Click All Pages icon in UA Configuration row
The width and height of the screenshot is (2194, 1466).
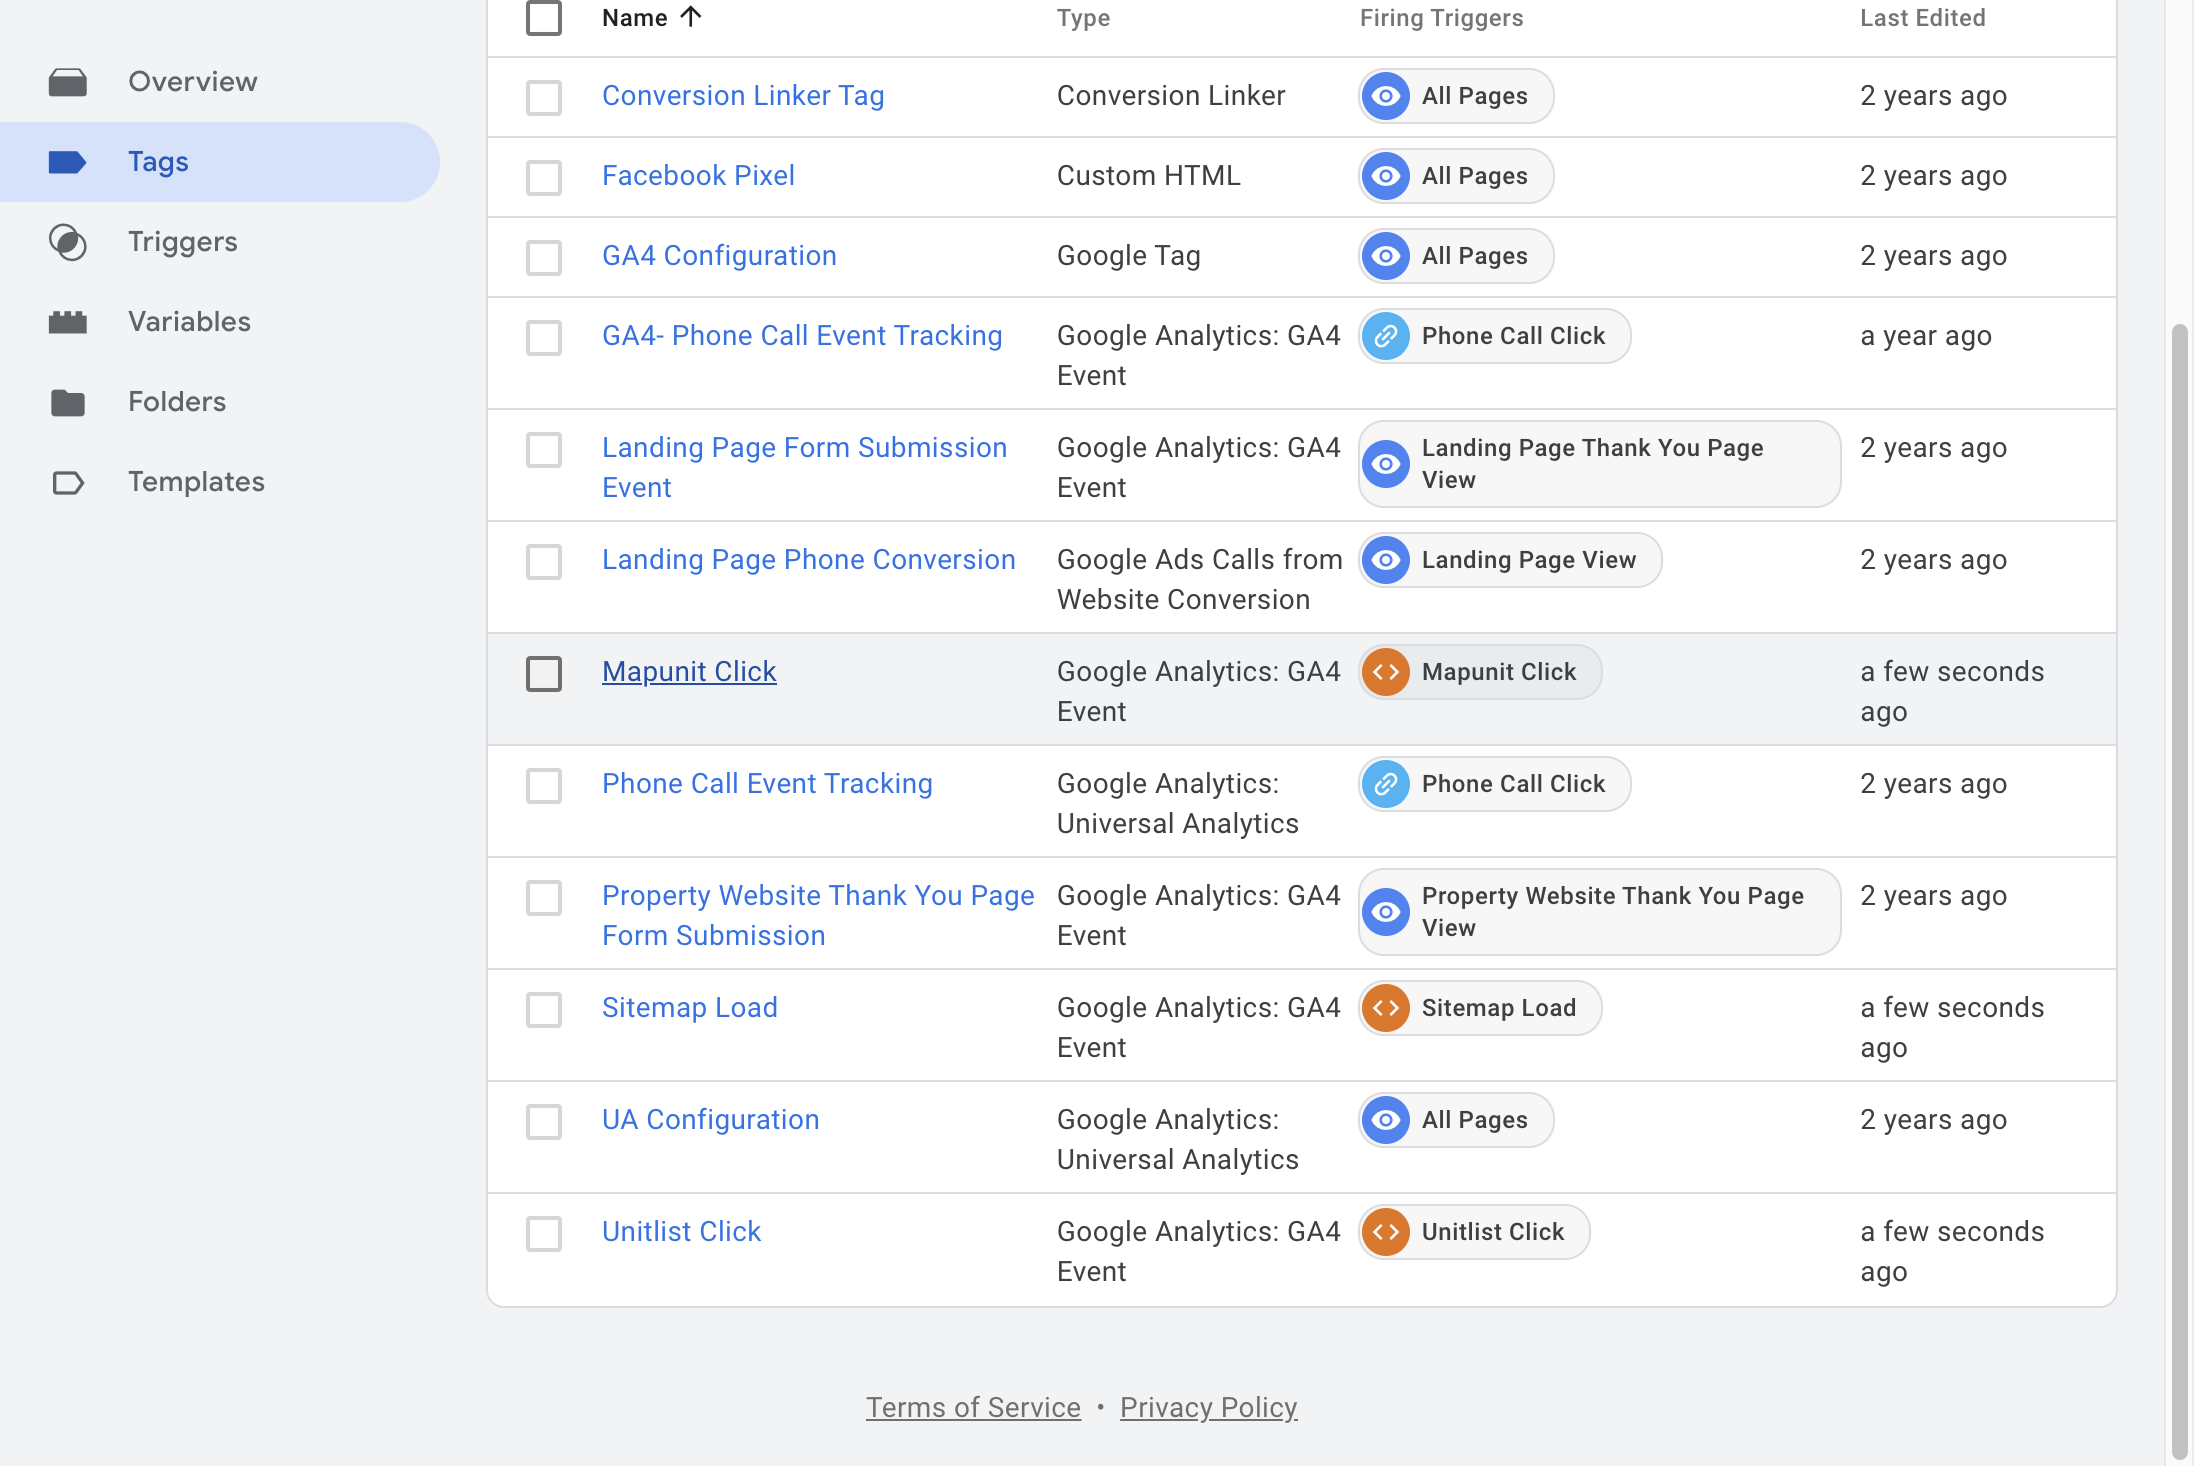coord(1386,1120)
